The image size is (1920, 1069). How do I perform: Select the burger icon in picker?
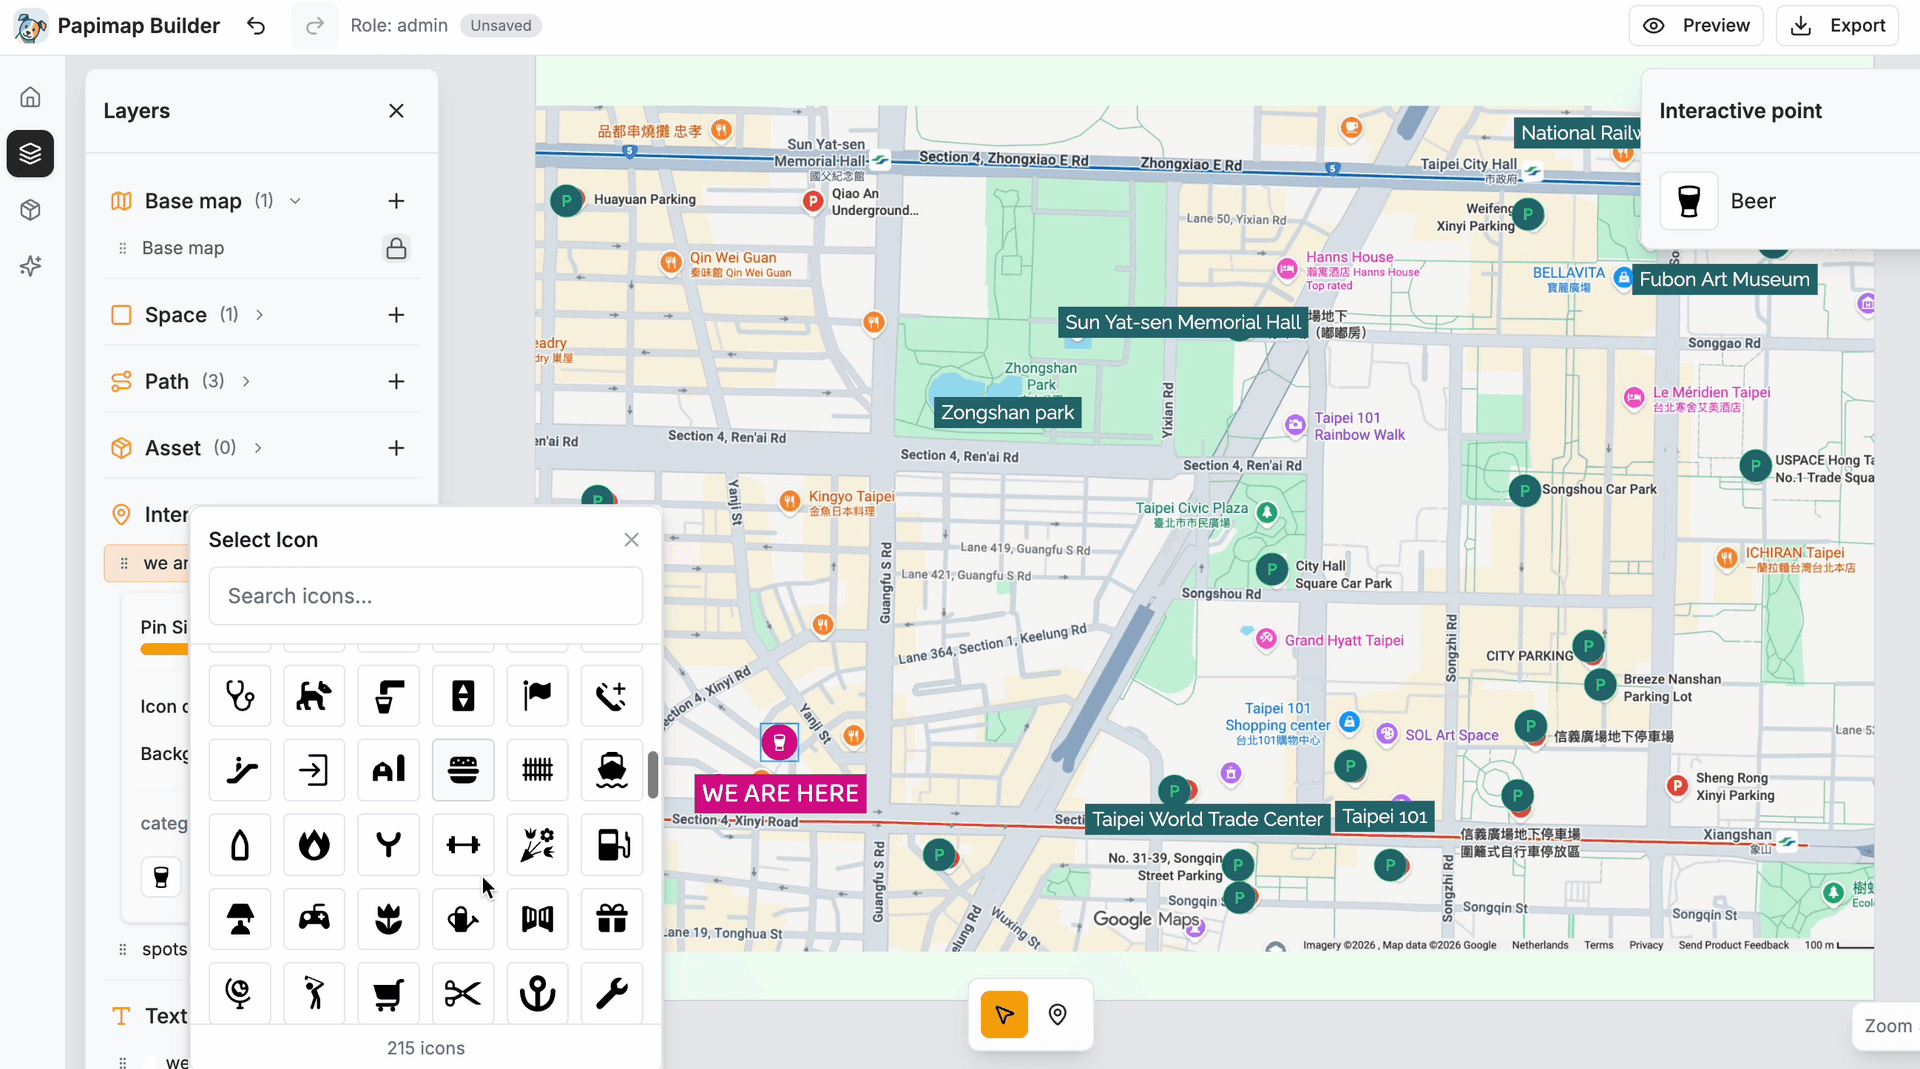coord(463,770)
